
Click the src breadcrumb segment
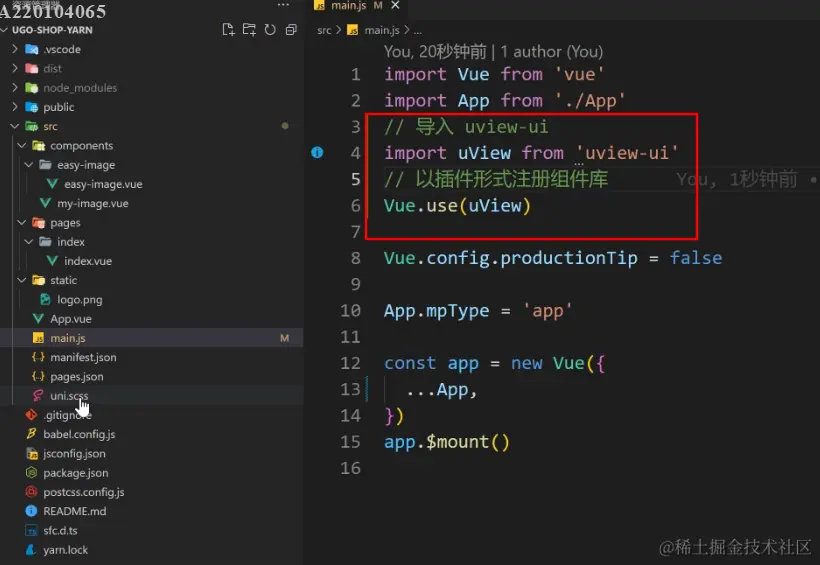tap(324, 30)
